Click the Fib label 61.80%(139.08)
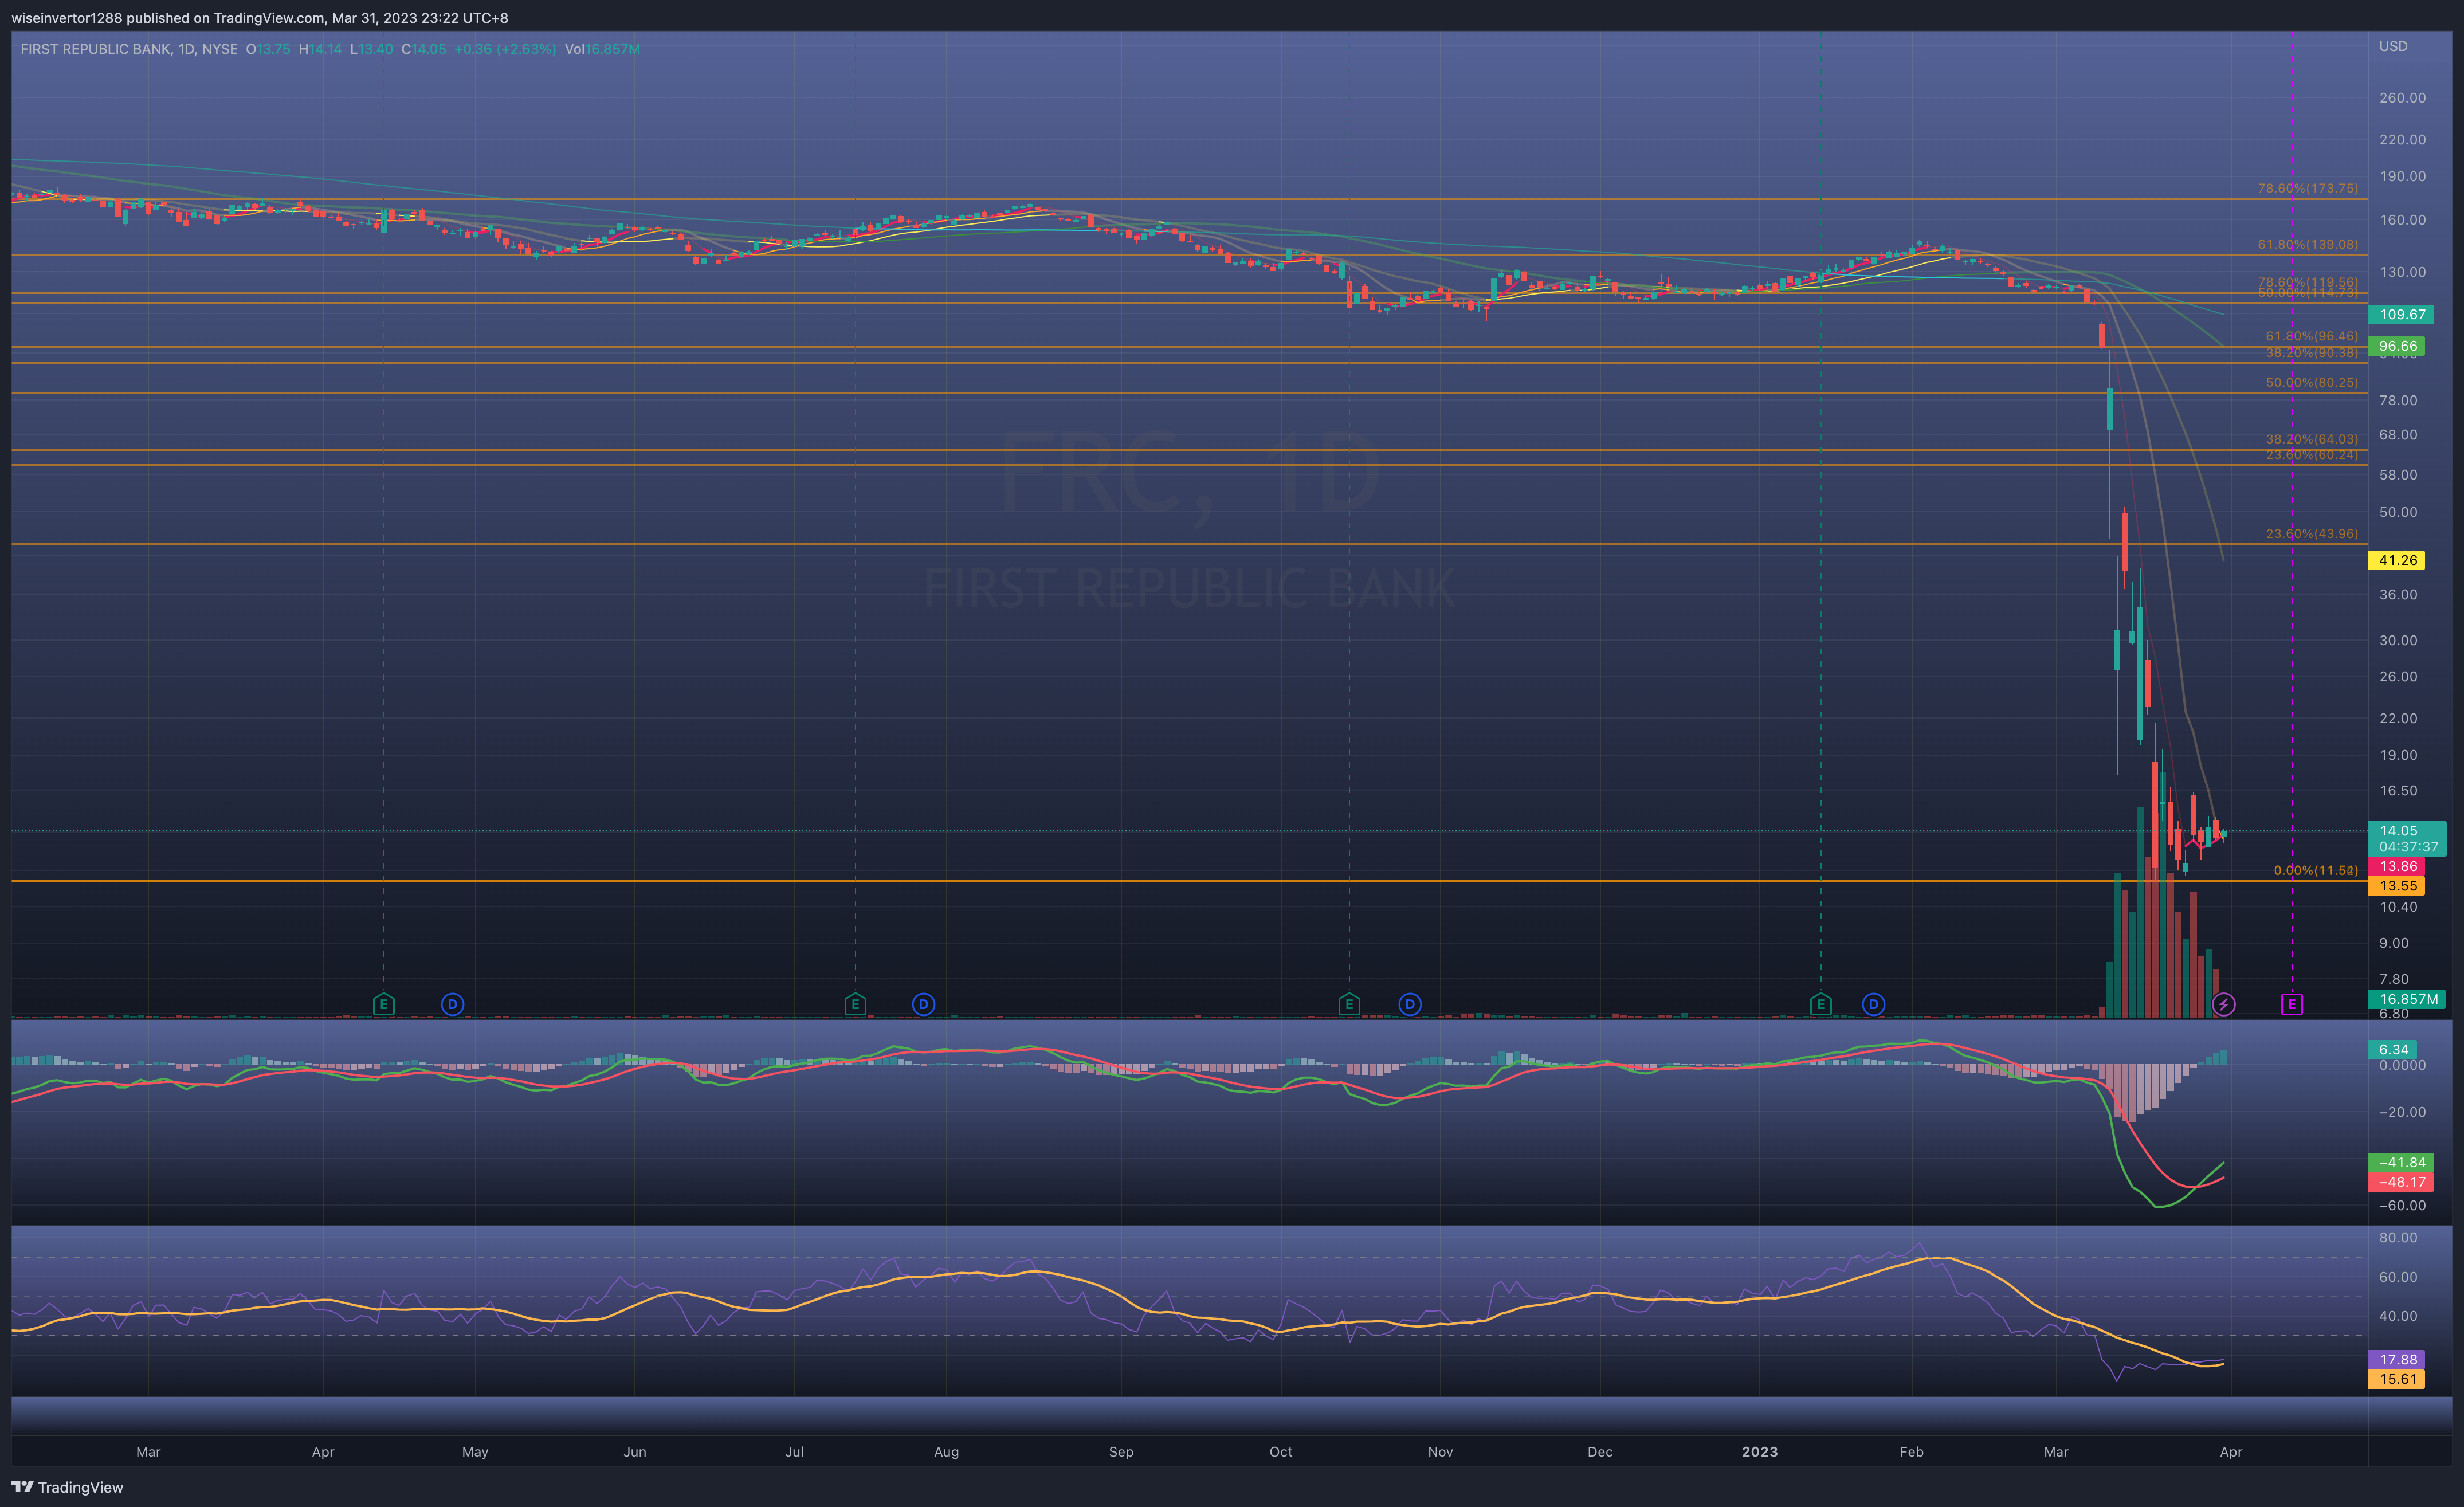The height and width of the screenshot is (1507, 2464). click(2307, 244)
